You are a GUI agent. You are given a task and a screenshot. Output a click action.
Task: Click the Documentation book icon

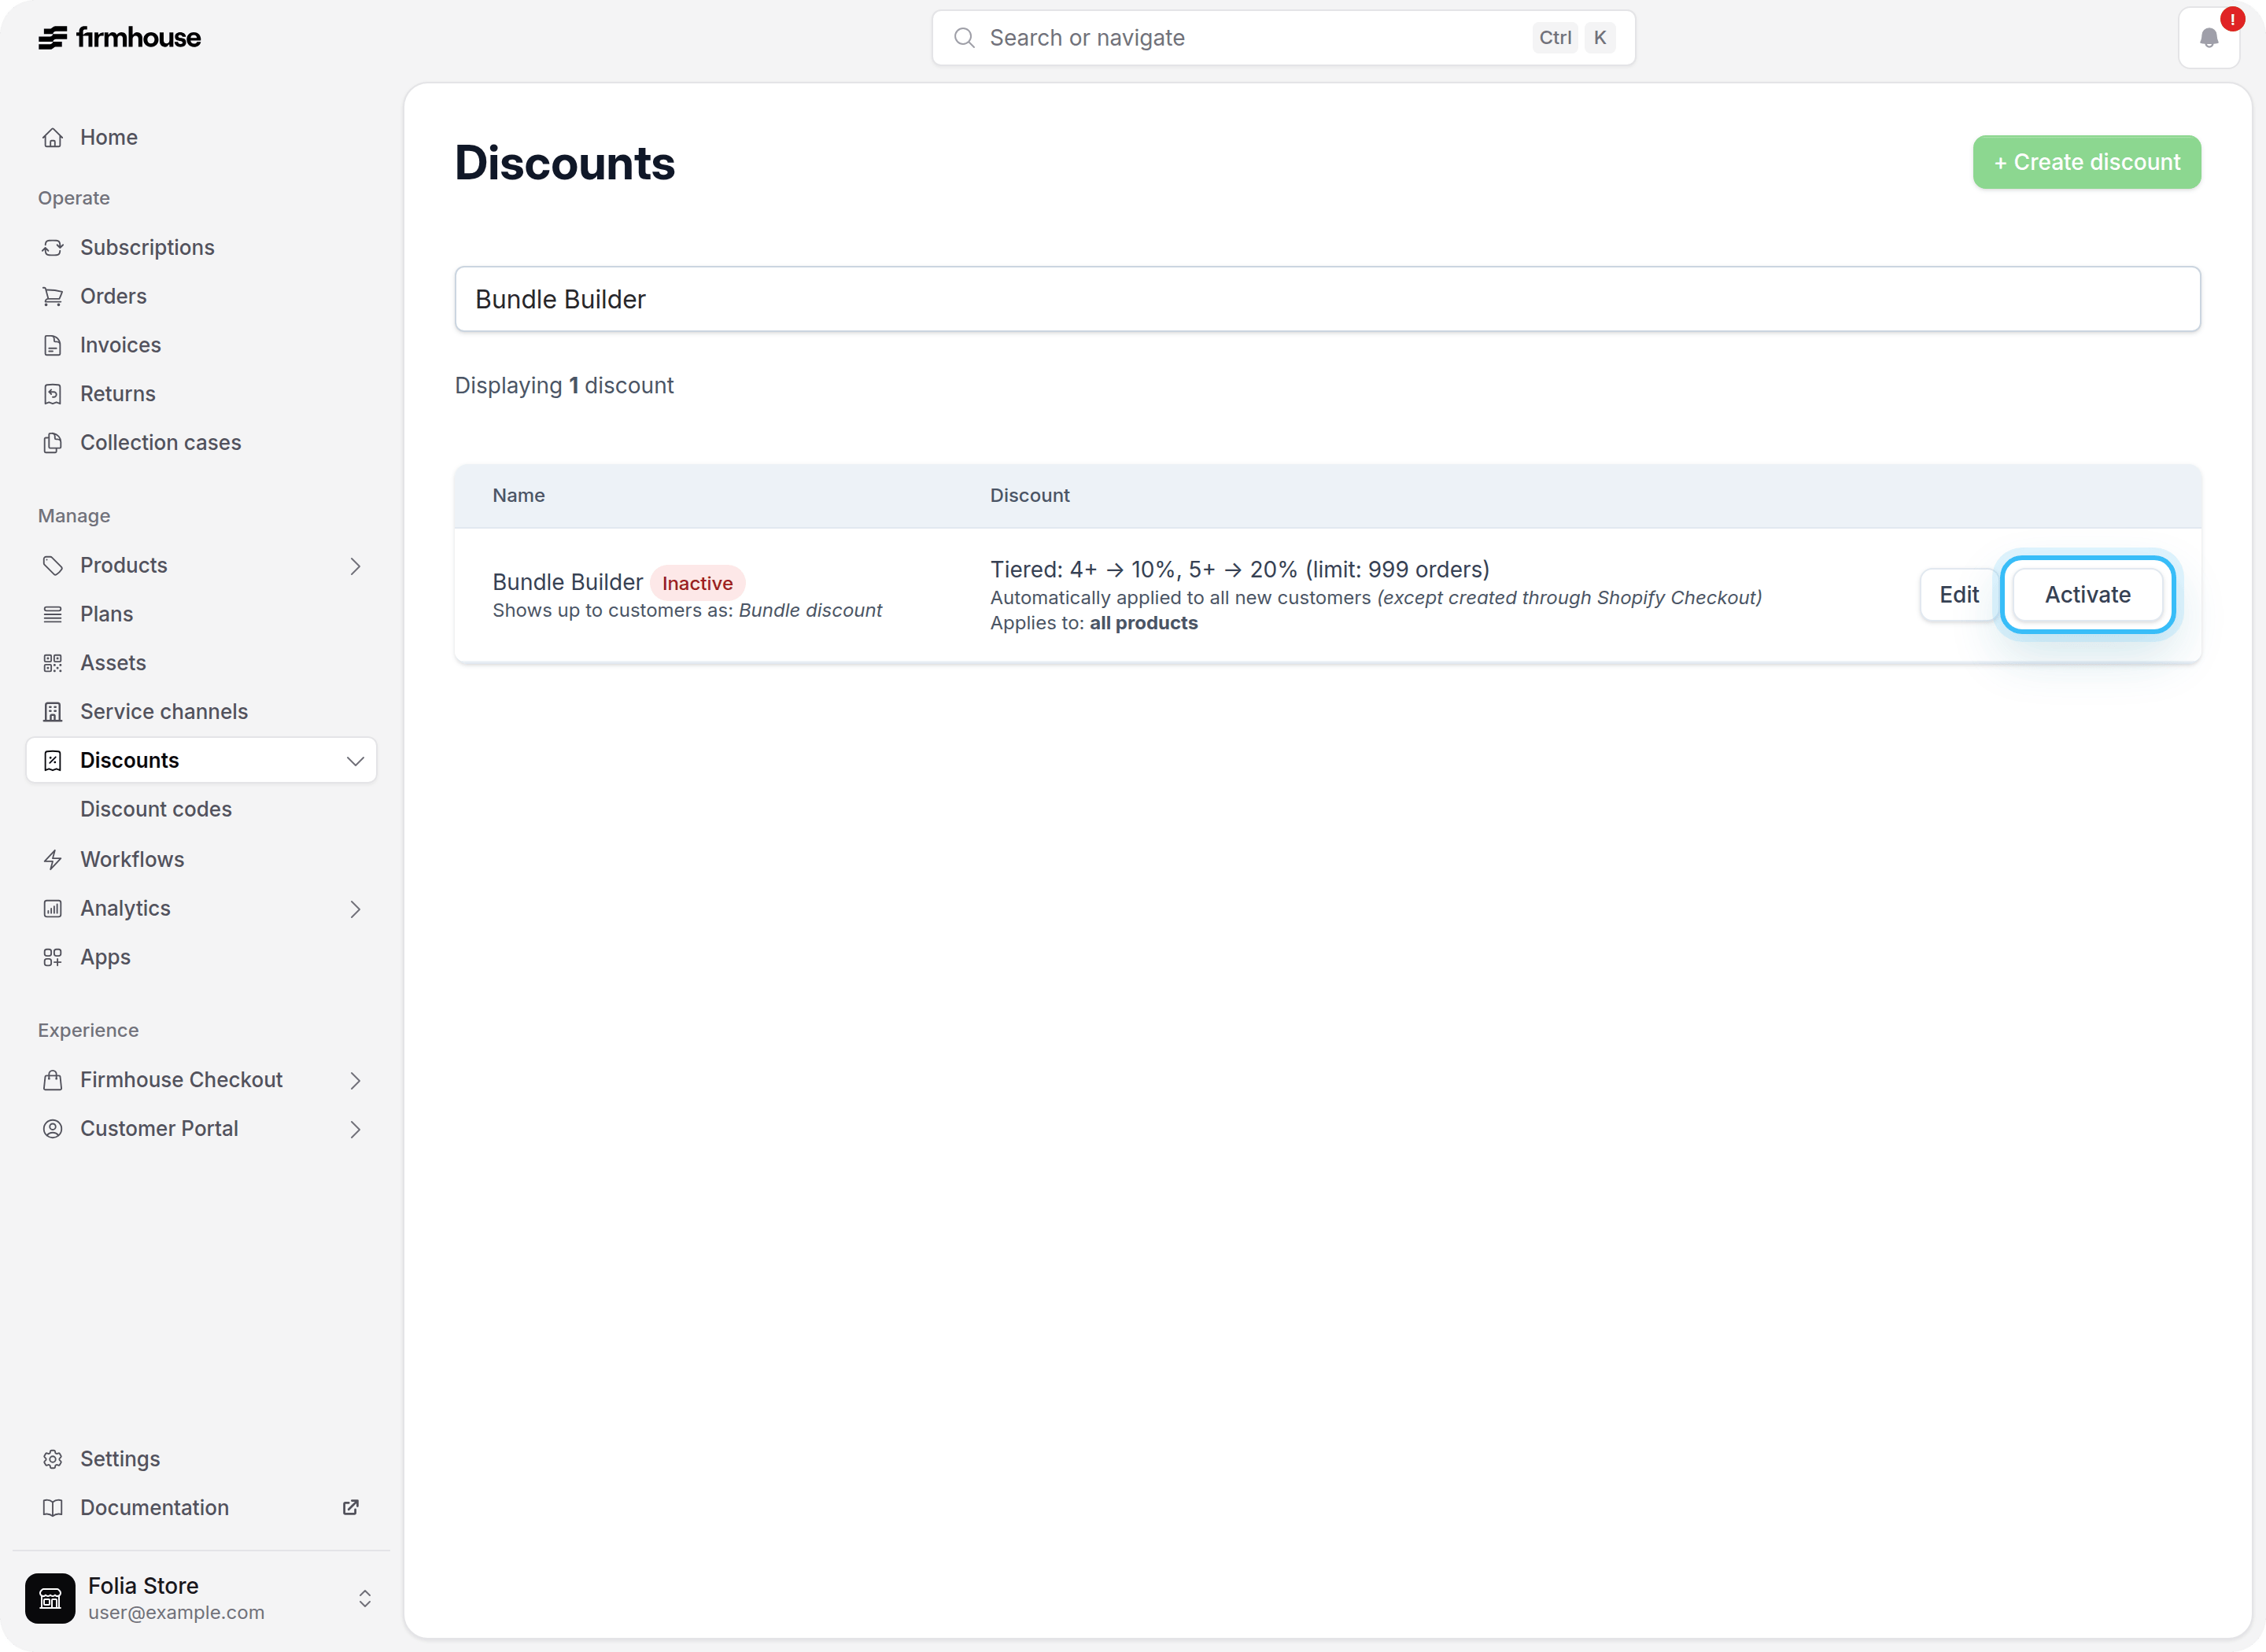(53, 1508)
